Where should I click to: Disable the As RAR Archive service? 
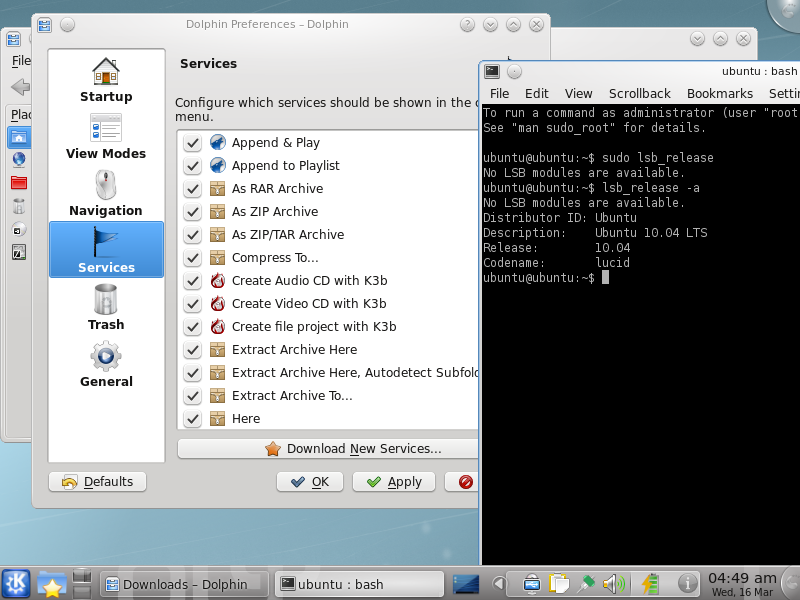pos(193,189)
